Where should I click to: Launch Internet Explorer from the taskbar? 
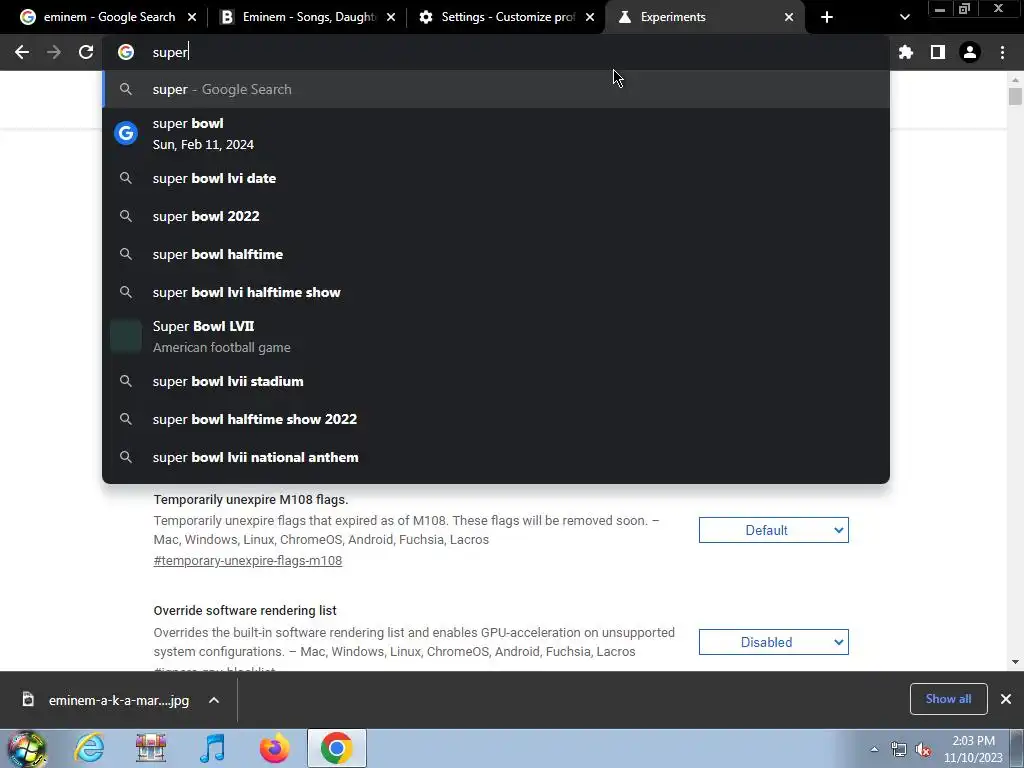click(x=88, y=748)
